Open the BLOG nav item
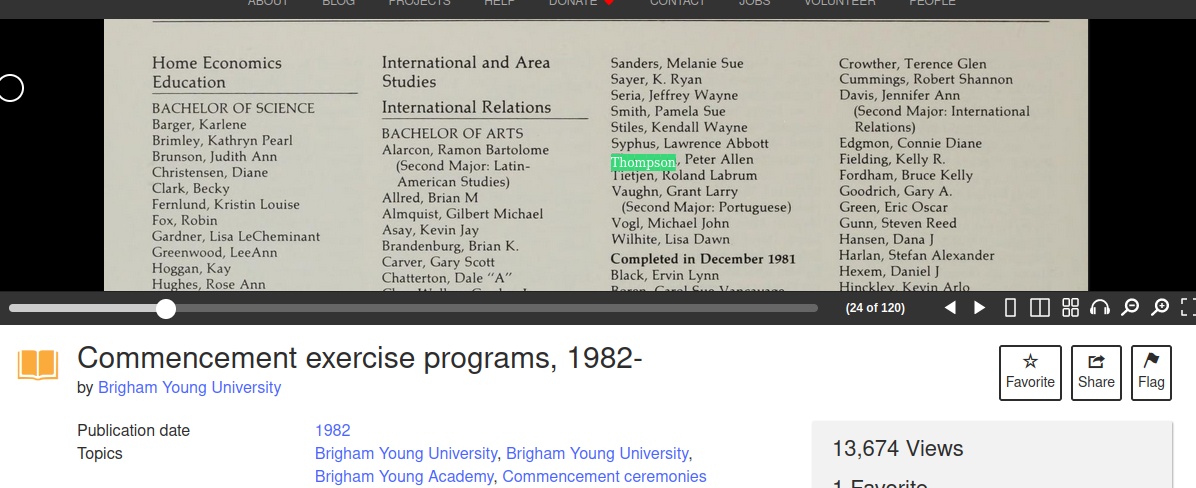 [x=339, y=3]
